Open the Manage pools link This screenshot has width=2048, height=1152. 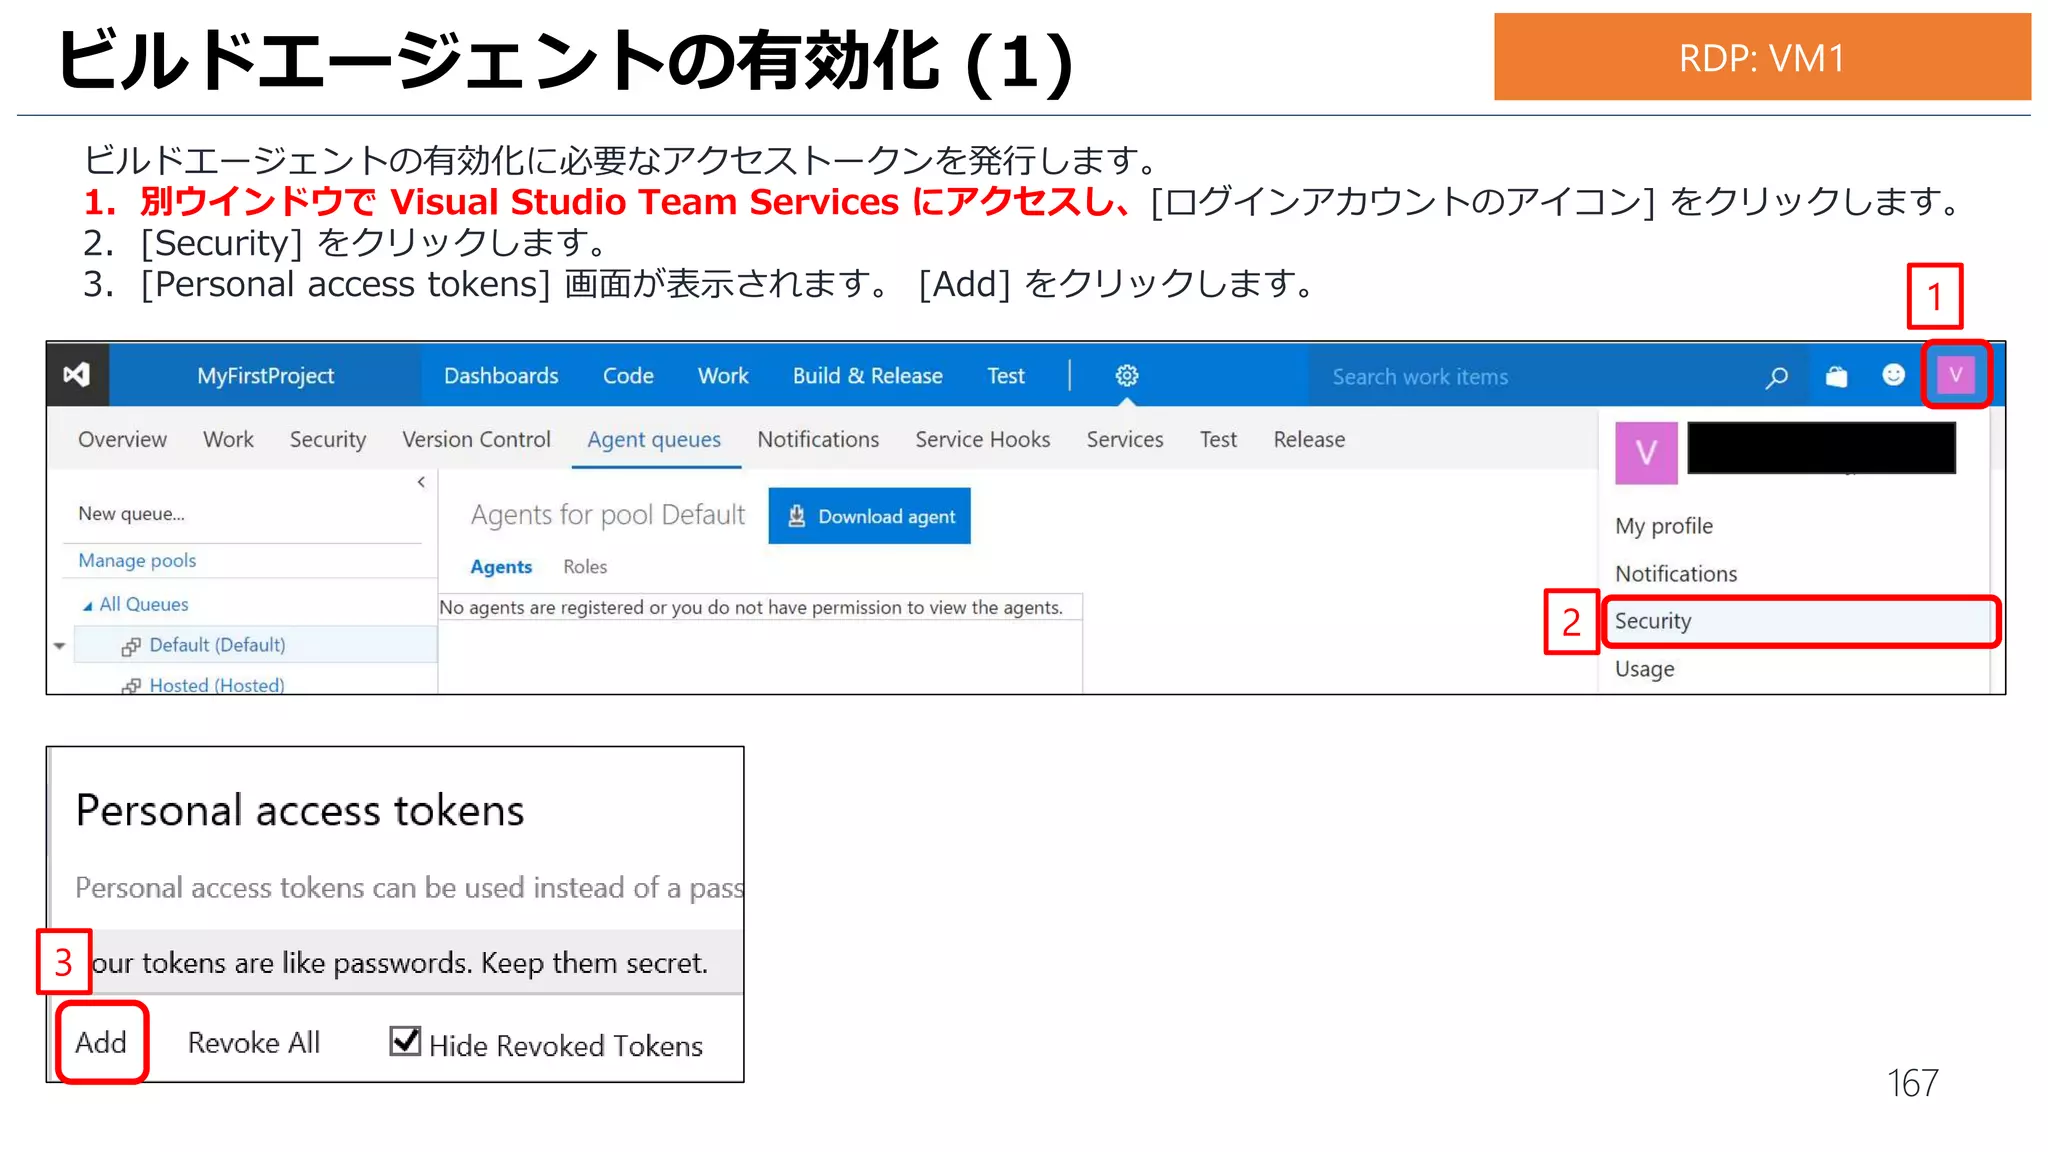(x=137, y=561)
